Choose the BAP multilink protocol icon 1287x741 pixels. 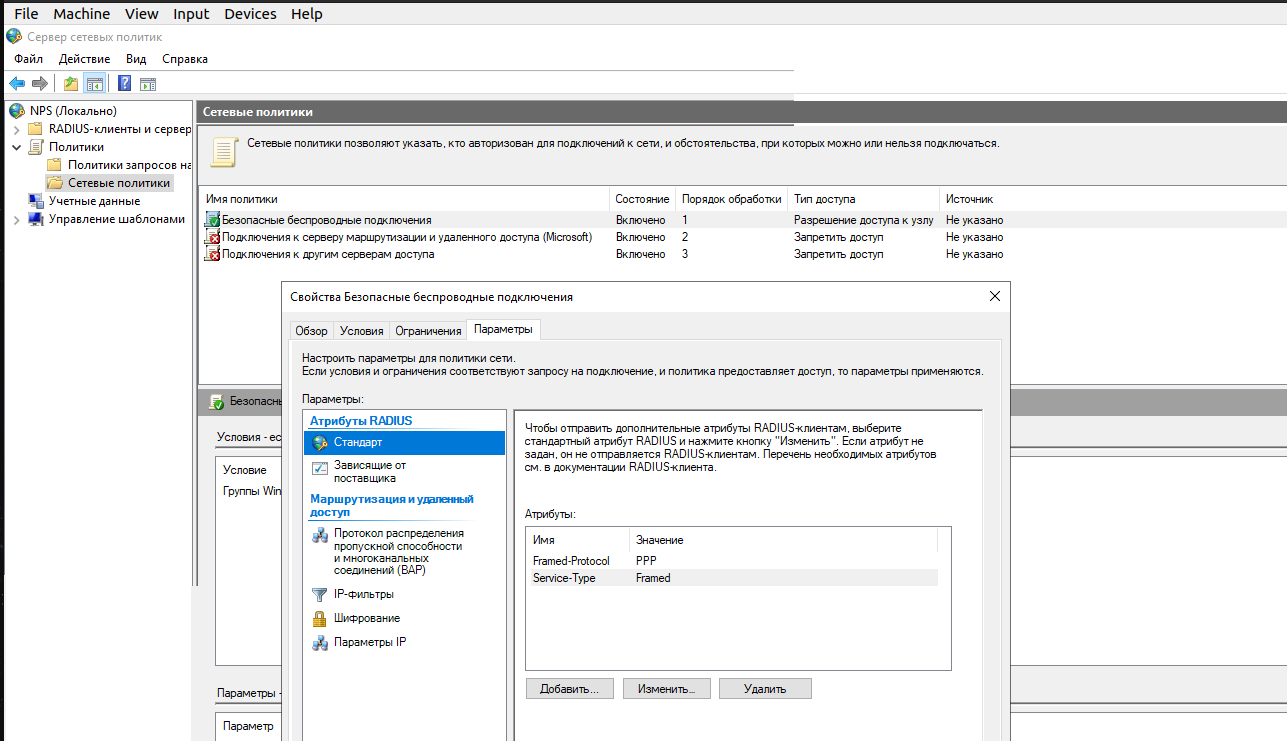tap(320, 535)
